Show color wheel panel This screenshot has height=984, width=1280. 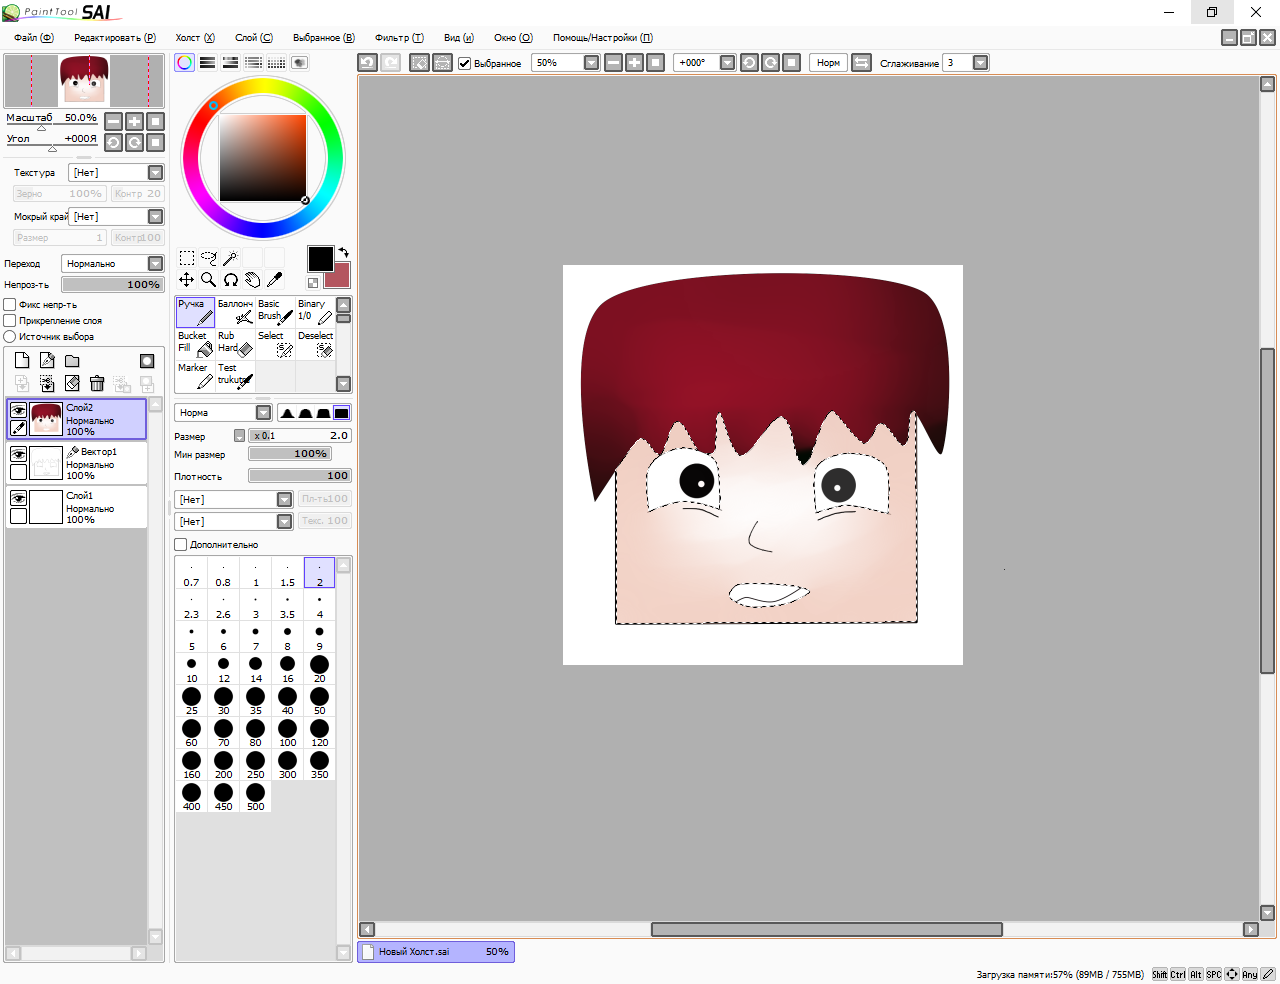(185, 62)
